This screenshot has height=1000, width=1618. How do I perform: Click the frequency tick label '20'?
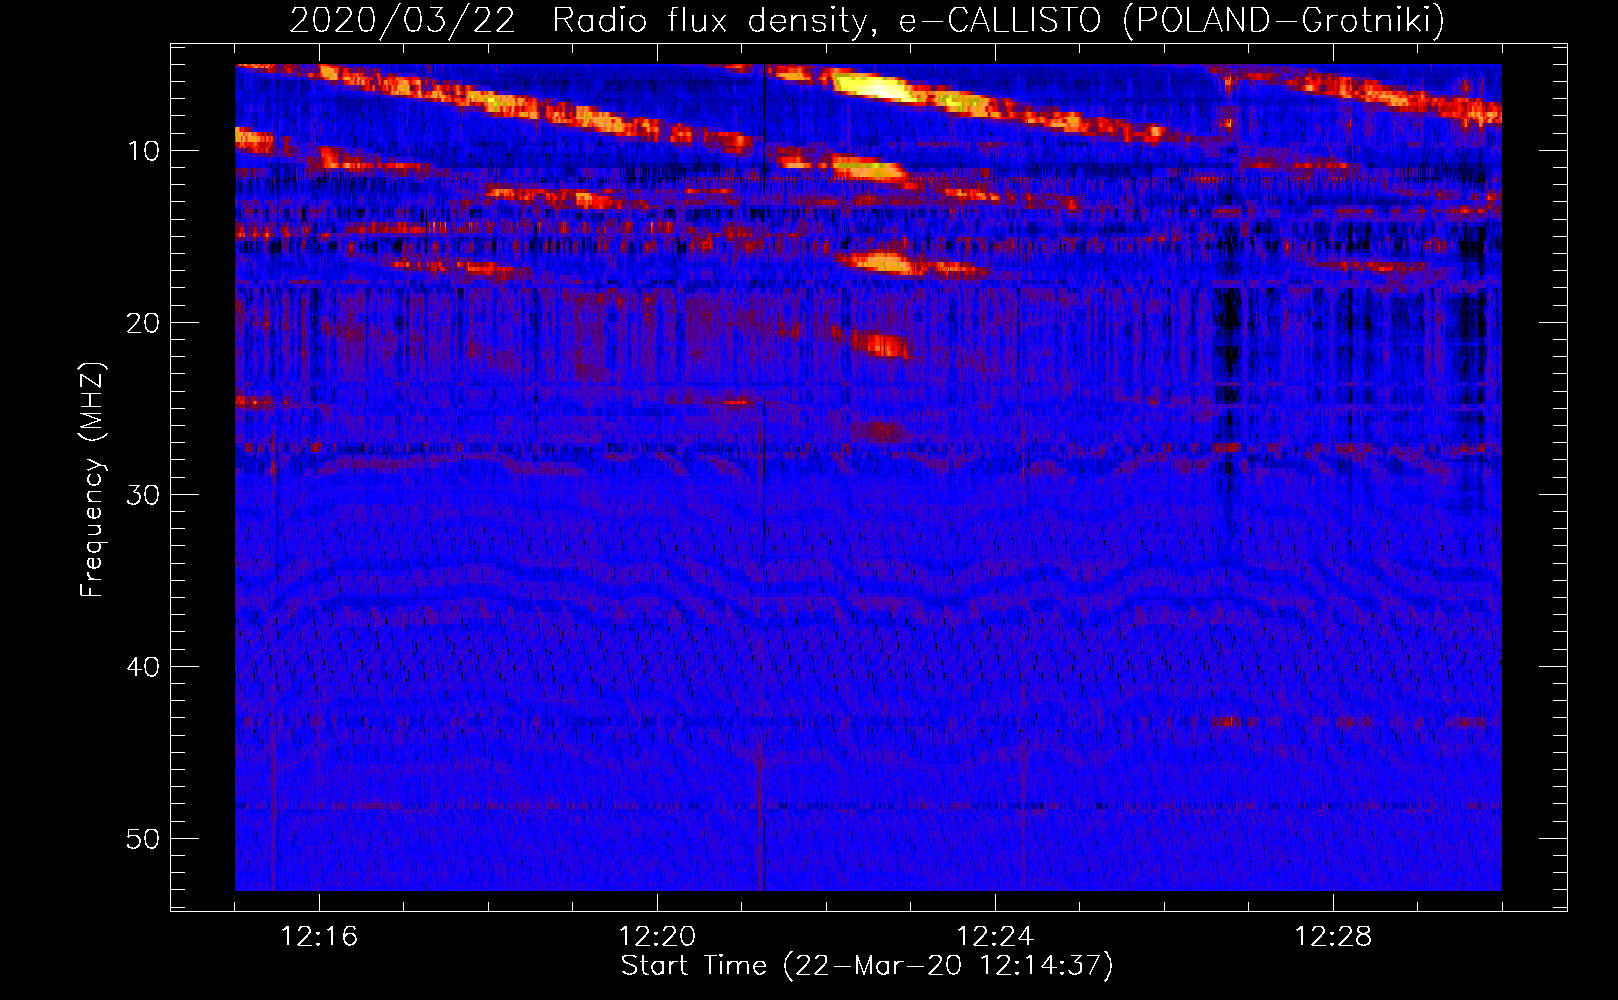coord(143,323)
